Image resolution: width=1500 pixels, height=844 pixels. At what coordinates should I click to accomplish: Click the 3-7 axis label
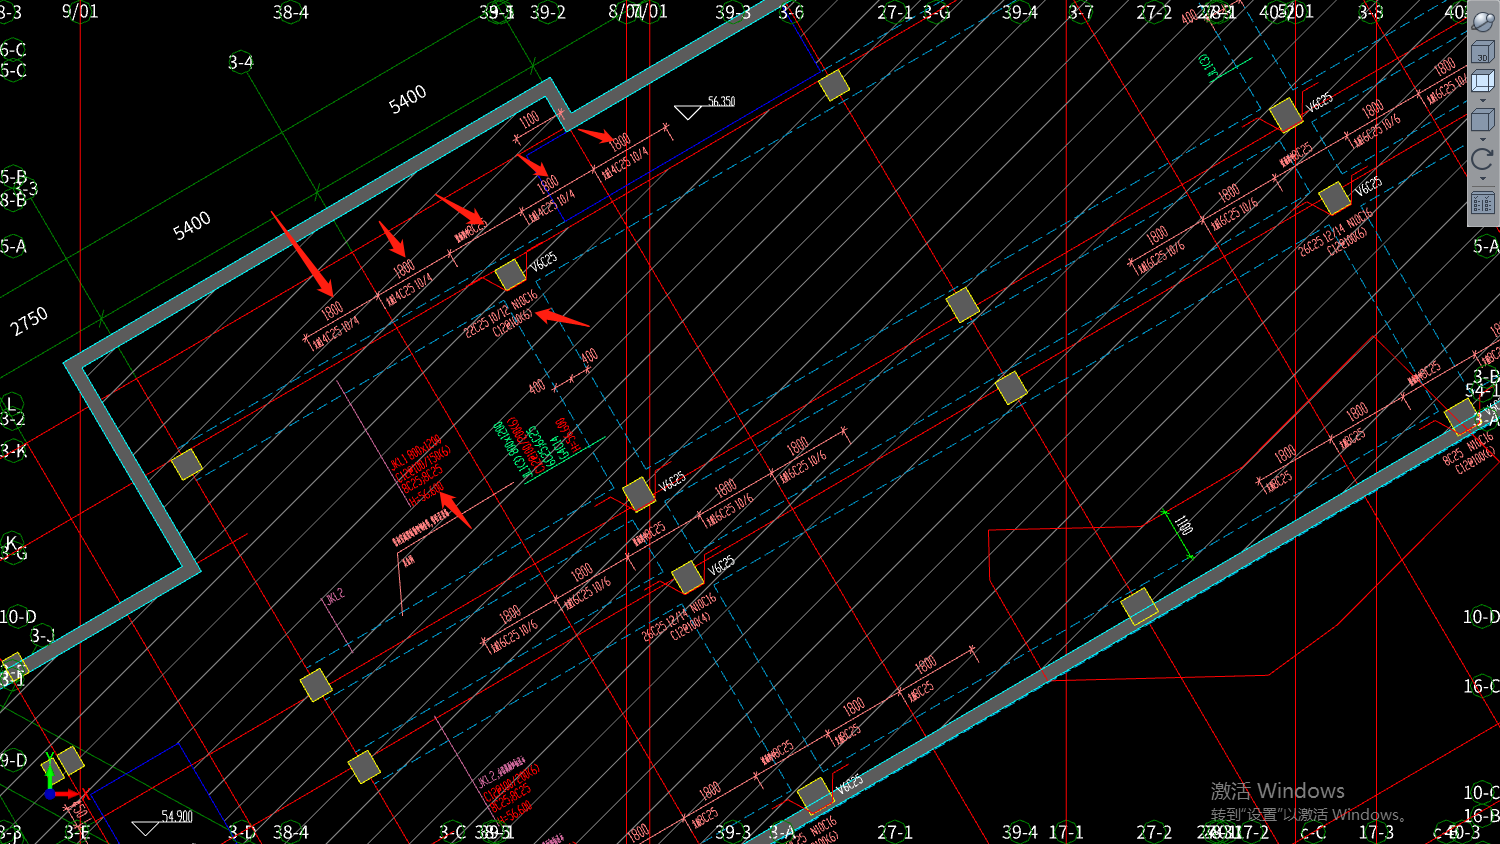point(1081,12)
